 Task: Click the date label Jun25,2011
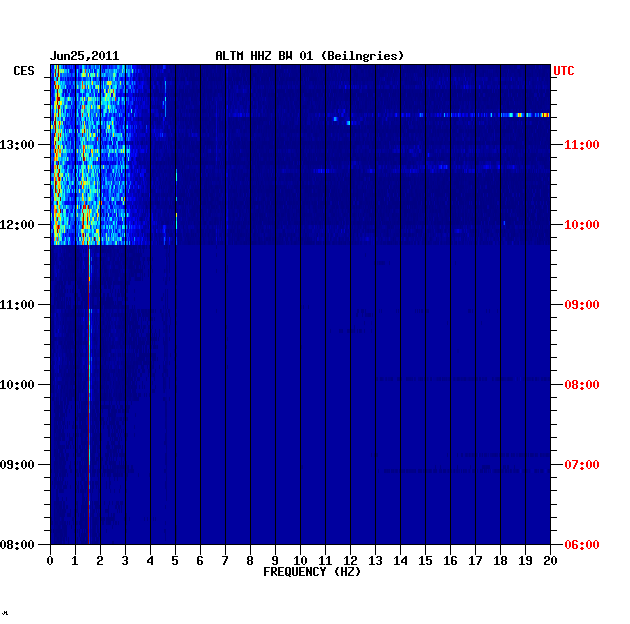tap(84, 56)
